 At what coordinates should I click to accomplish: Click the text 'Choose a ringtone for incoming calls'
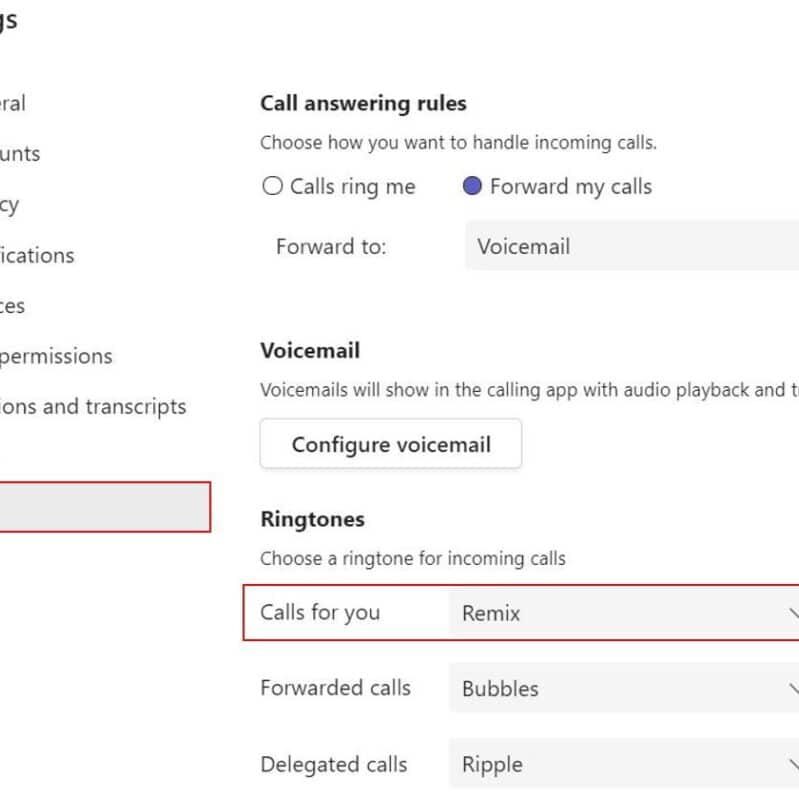coord(413,558)
